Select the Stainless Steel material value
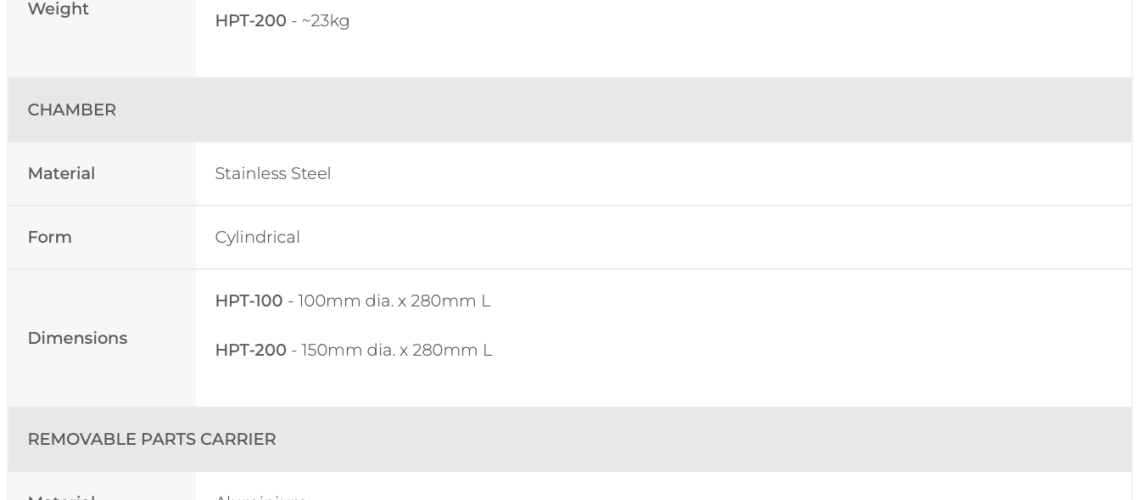This screenshot has width=1140, height=500. [x=273, y=174]
